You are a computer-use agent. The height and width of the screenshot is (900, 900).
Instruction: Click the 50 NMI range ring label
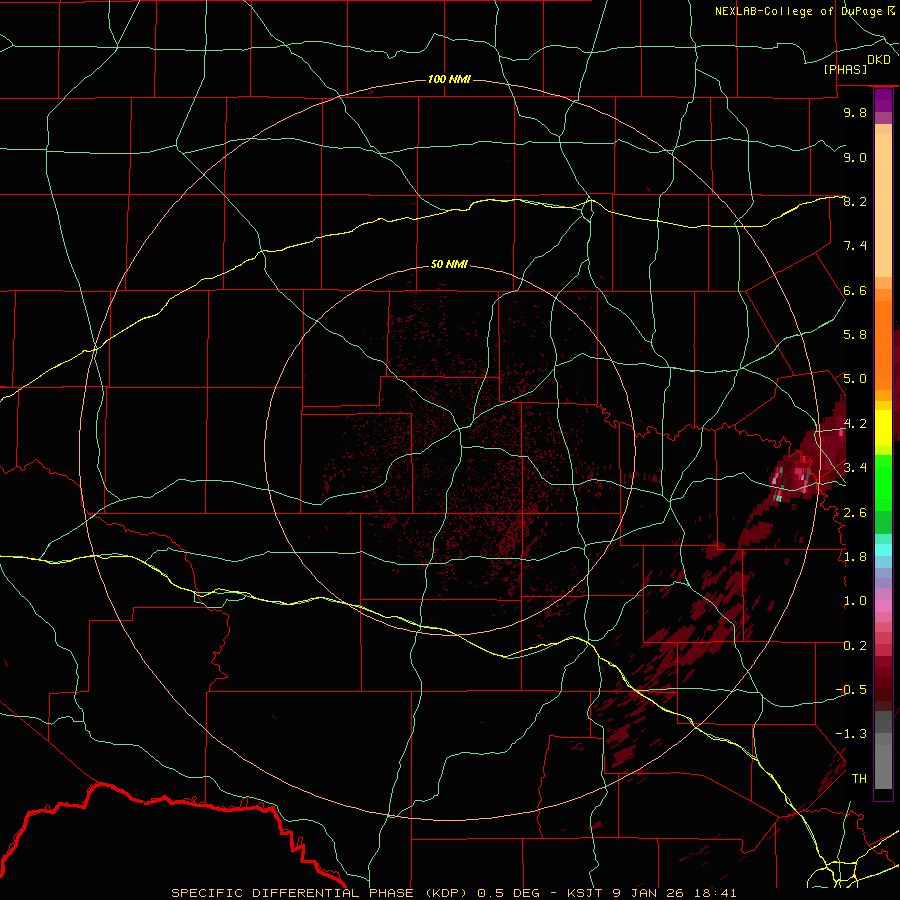449,265
